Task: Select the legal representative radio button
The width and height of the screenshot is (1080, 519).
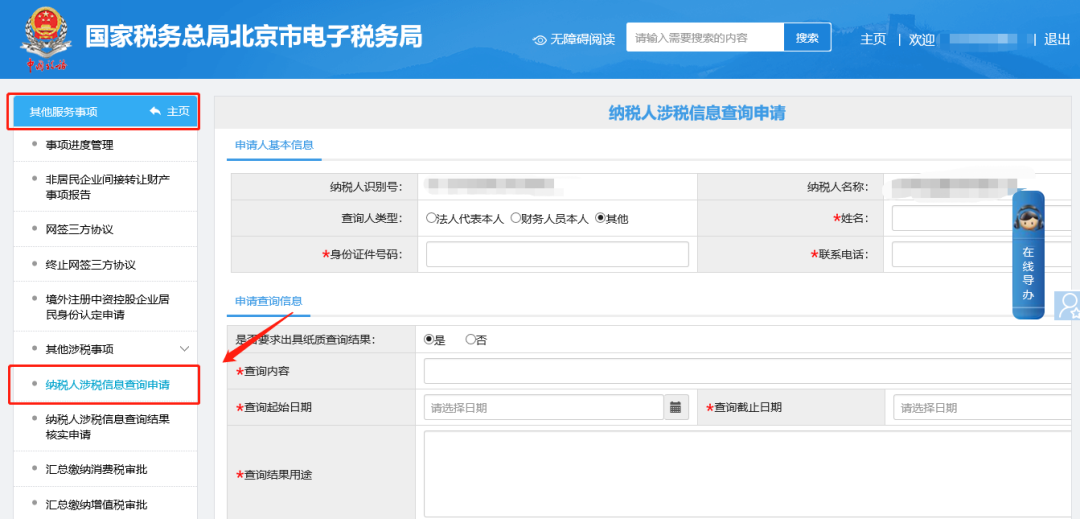Action: click(x=431, y=218)
